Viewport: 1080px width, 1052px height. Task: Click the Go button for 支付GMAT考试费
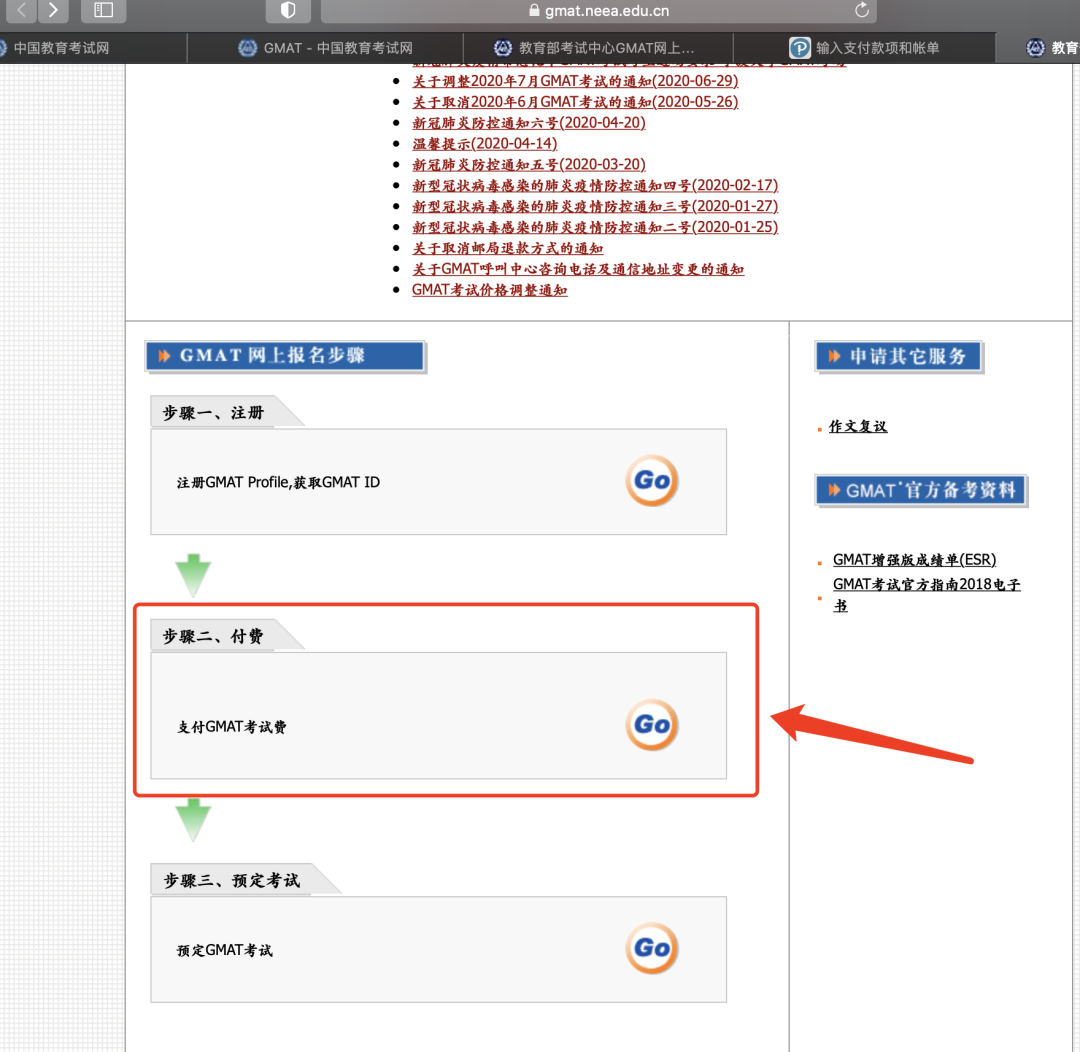coord(652,725)
